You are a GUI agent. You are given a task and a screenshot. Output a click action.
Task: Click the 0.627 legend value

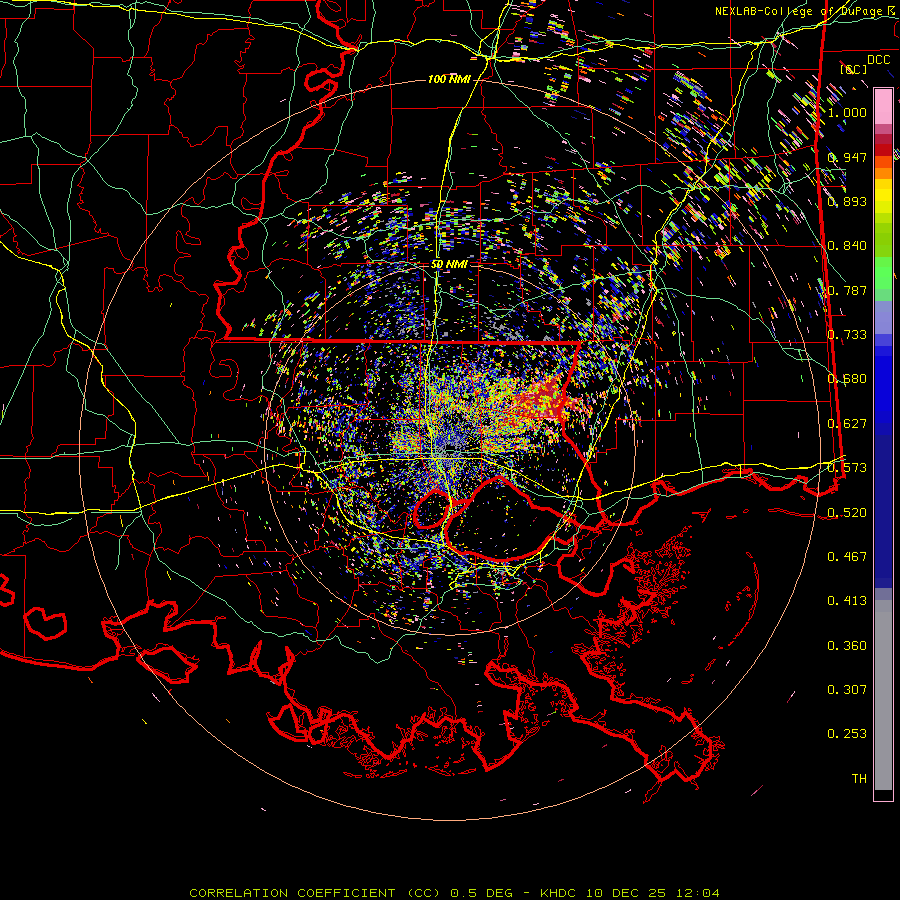click(x=847, y=424)
